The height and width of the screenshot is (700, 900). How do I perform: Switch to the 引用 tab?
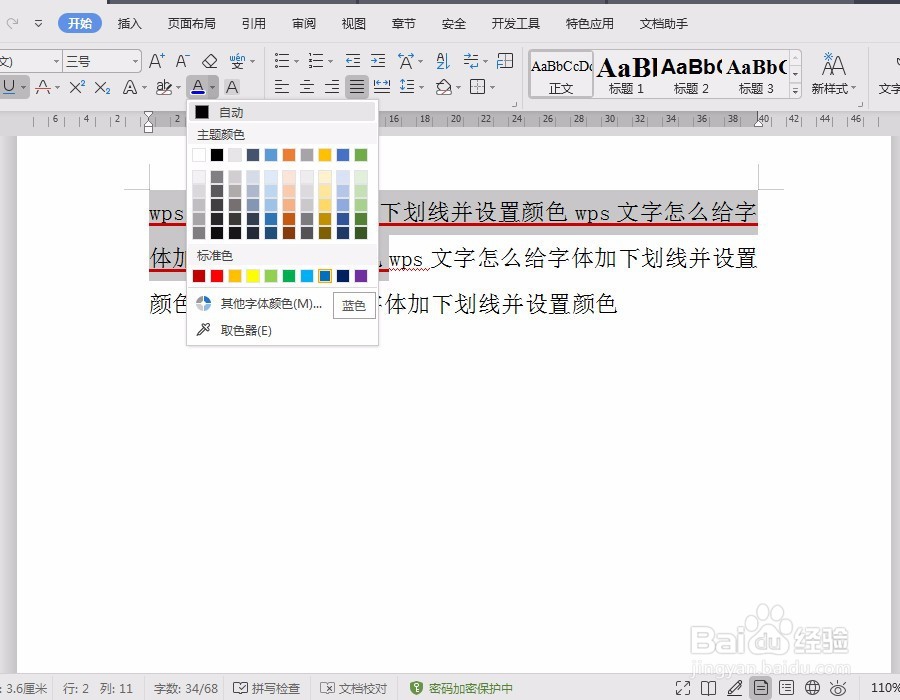click(254, 24)
